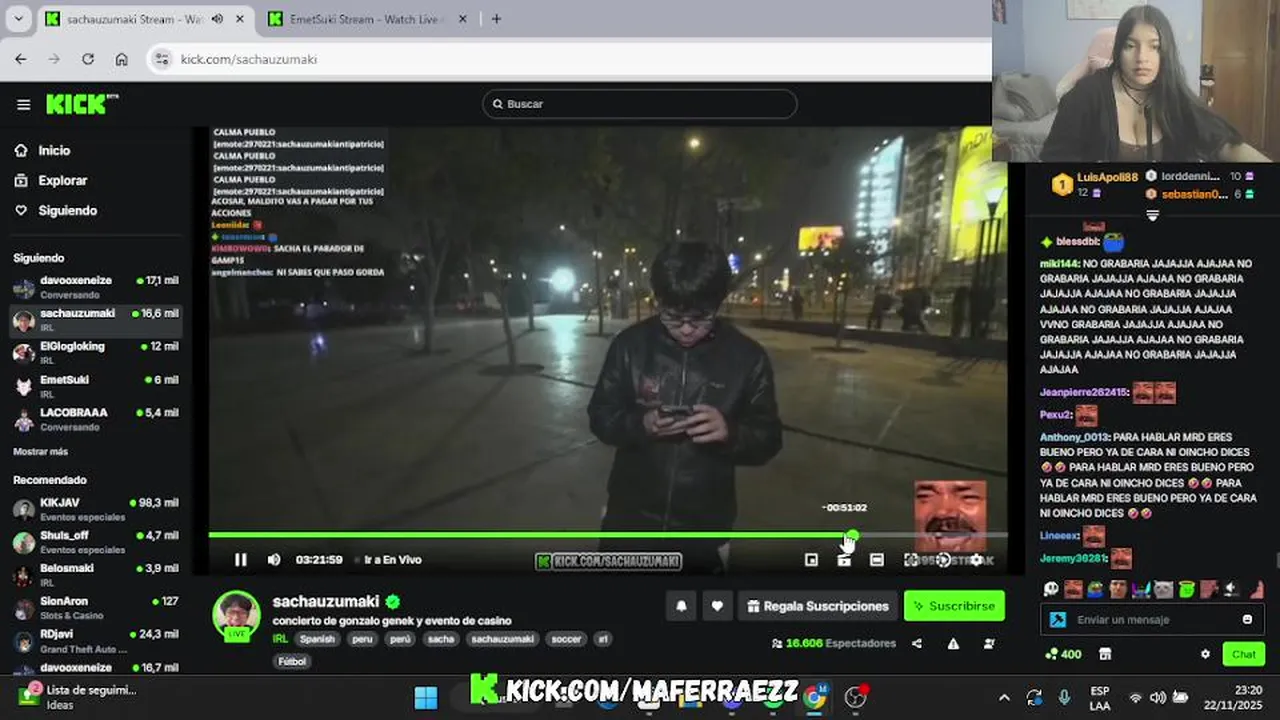The image size is (1280, 720).
Task: Expand Mostrar más in followed list
Action: coord(40,452)
